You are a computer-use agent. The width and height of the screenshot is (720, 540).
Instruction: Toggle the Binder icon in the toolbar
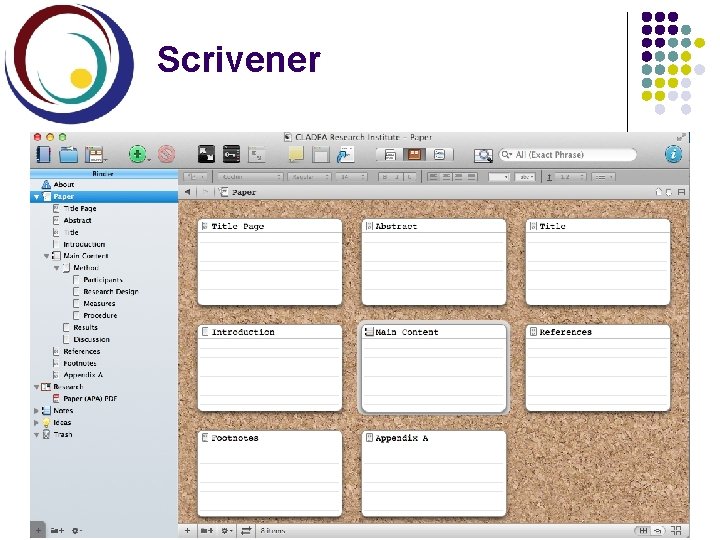click(x=44, y=154)
